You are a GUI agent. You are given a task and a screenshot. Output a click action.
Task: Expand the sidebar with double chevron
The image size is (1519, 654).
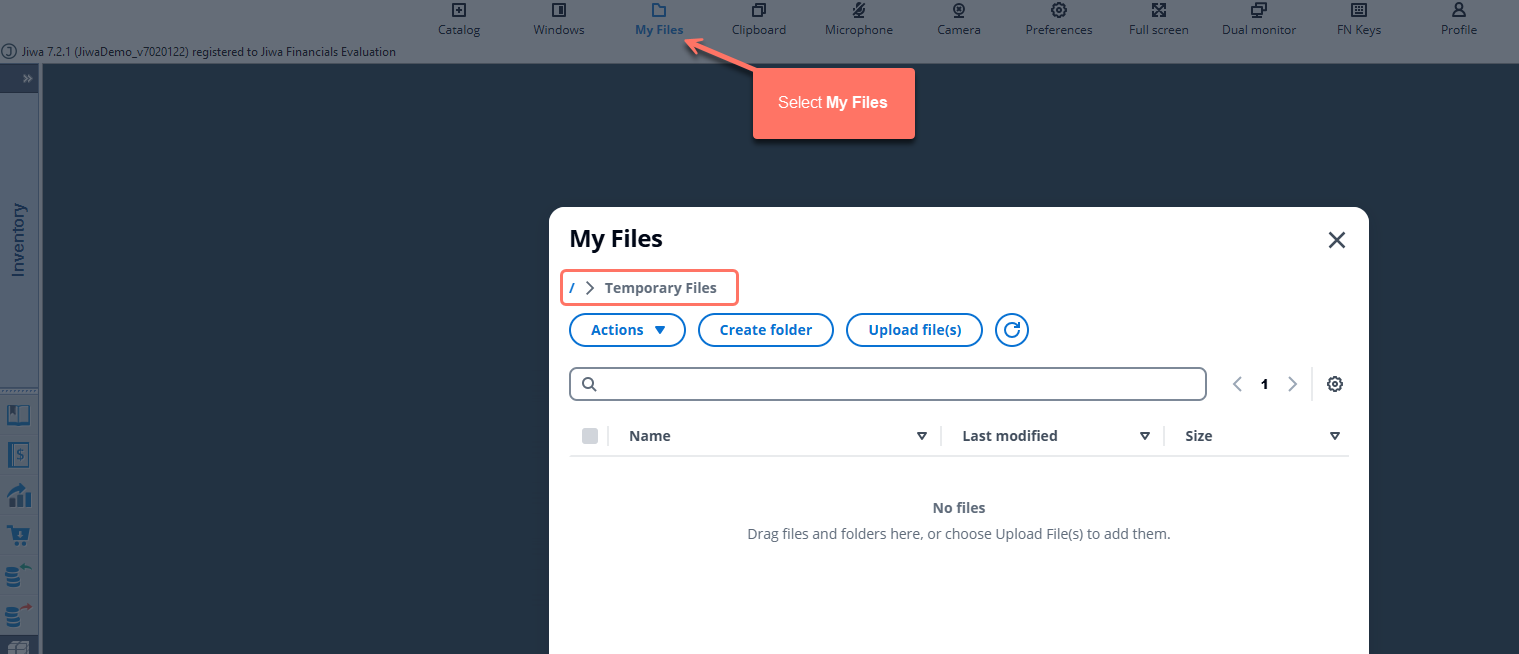pyautogui.click(x=28, y=78)
